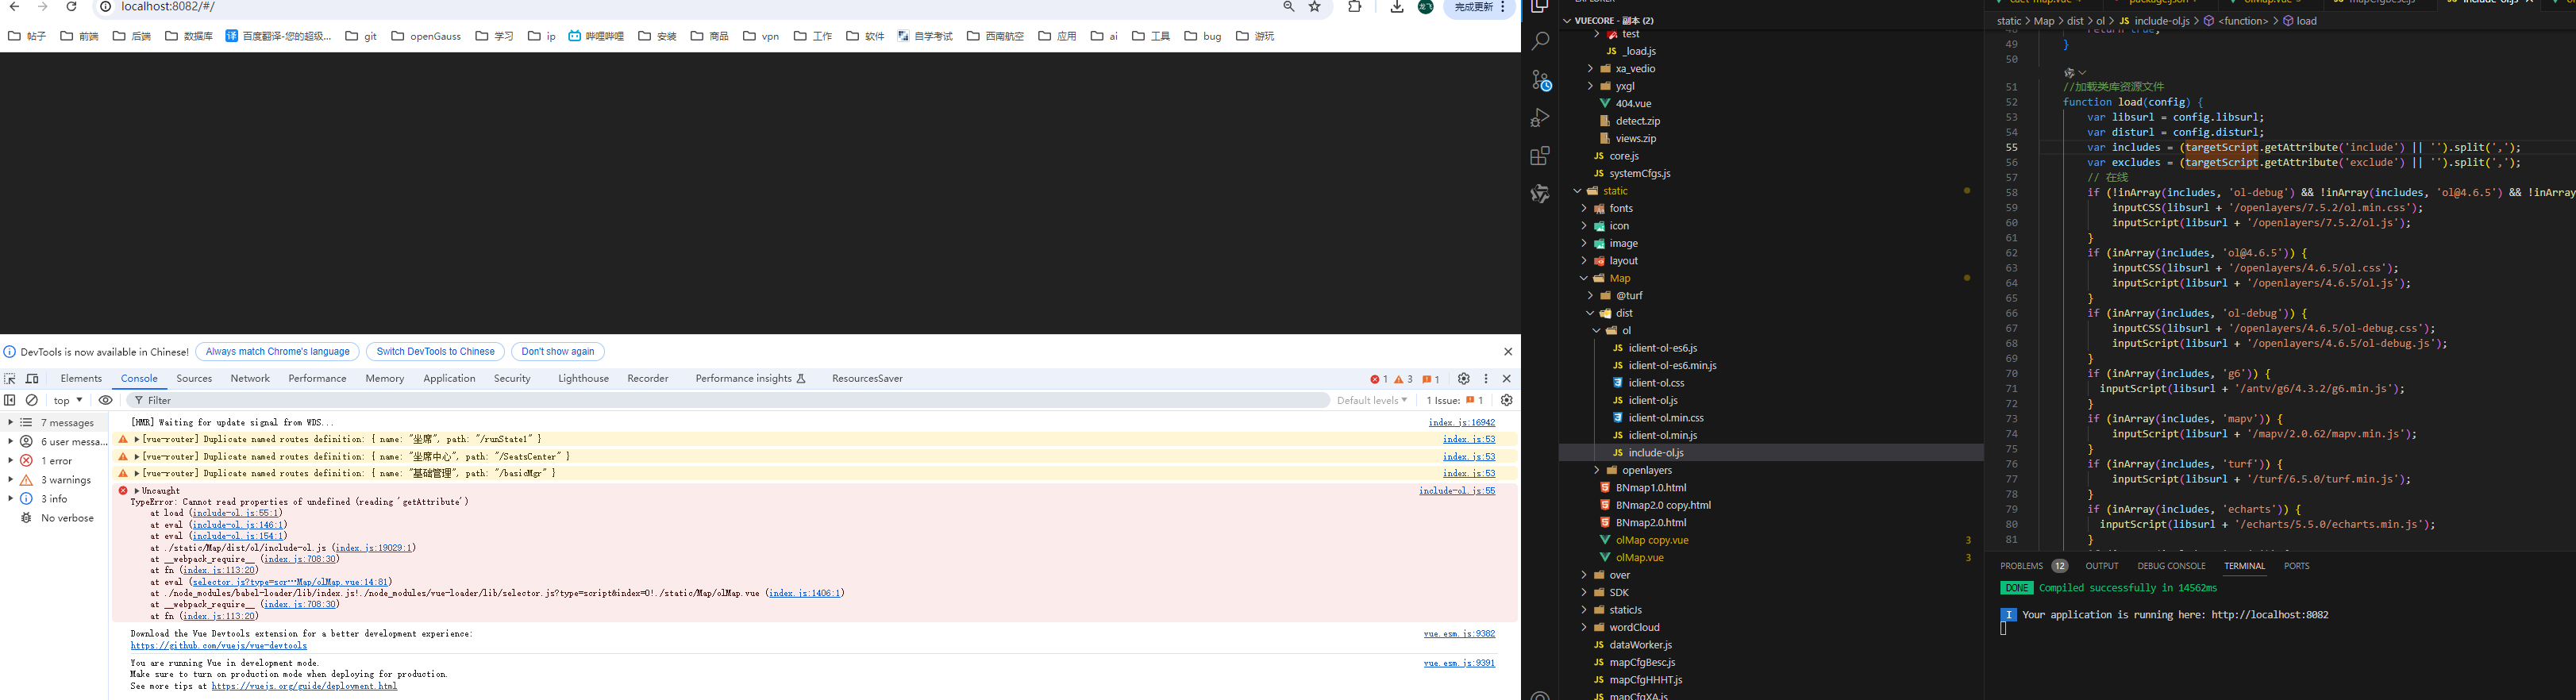Open Chrome kebab menu beside 完成更新
The height and width of the screenshot is (700, 2576).
[1503, 7]
